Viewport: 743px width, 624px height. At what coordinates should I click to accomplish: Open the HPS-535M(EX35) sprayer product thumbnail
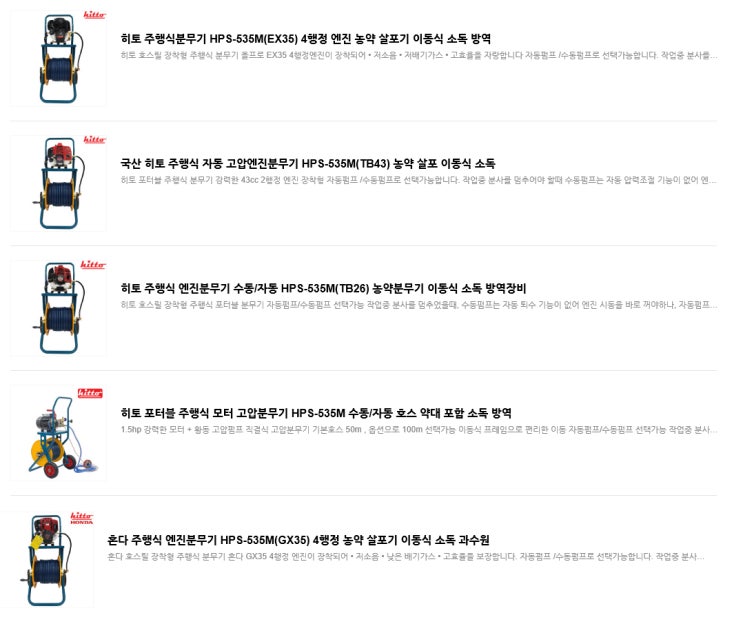click(x=58, y=58)
